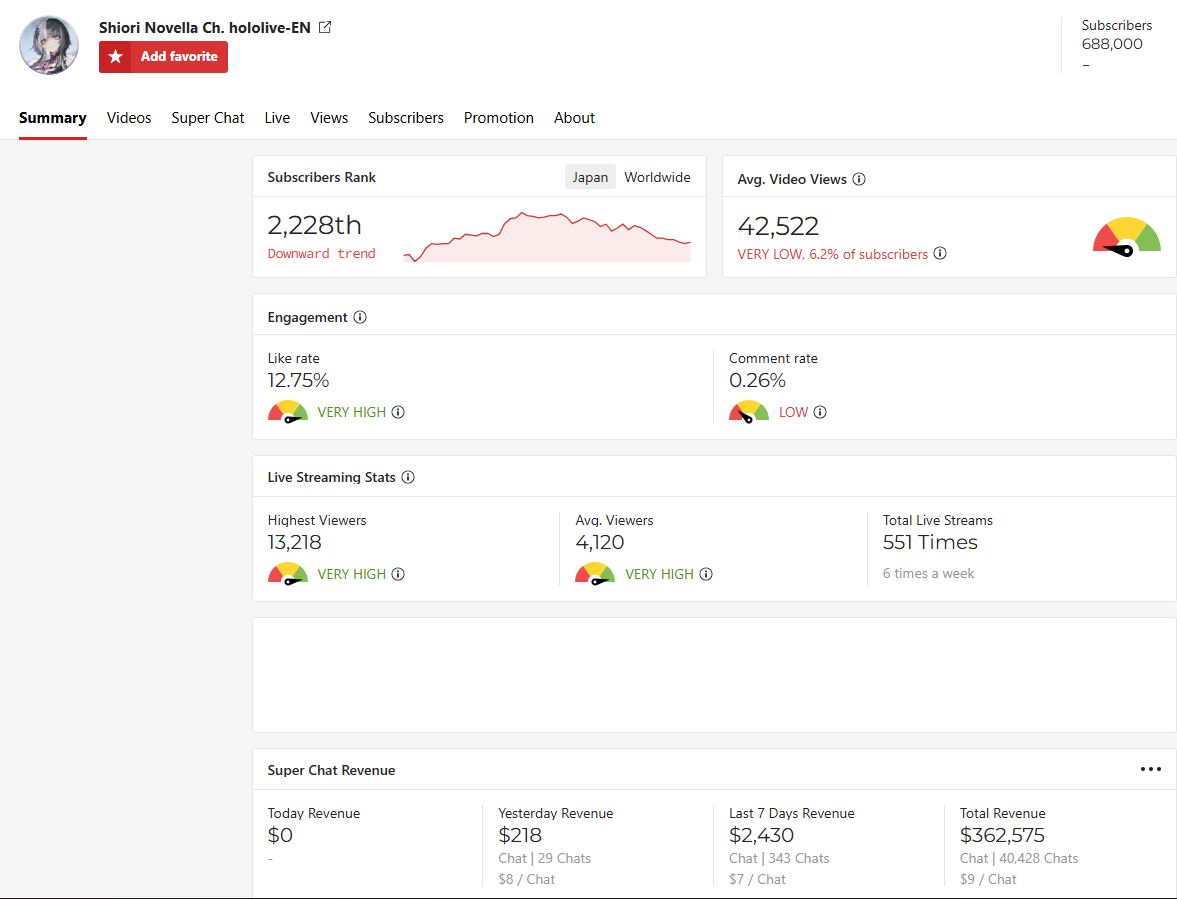The height and width of the screenshot is (899, 1177).
Task: Click the Live Streaming Stats info icon
Action: pyautogui.click(x=408, y=477)
